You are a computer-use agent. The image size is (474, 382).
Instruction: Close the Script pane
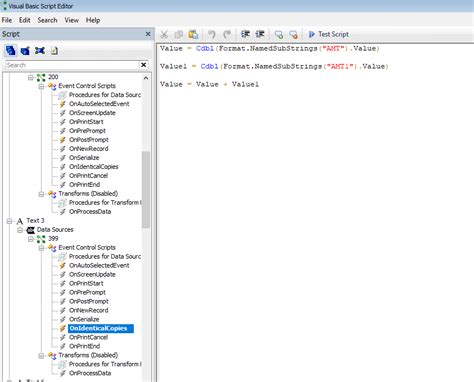pyautogui.click(x=148, y=34)
